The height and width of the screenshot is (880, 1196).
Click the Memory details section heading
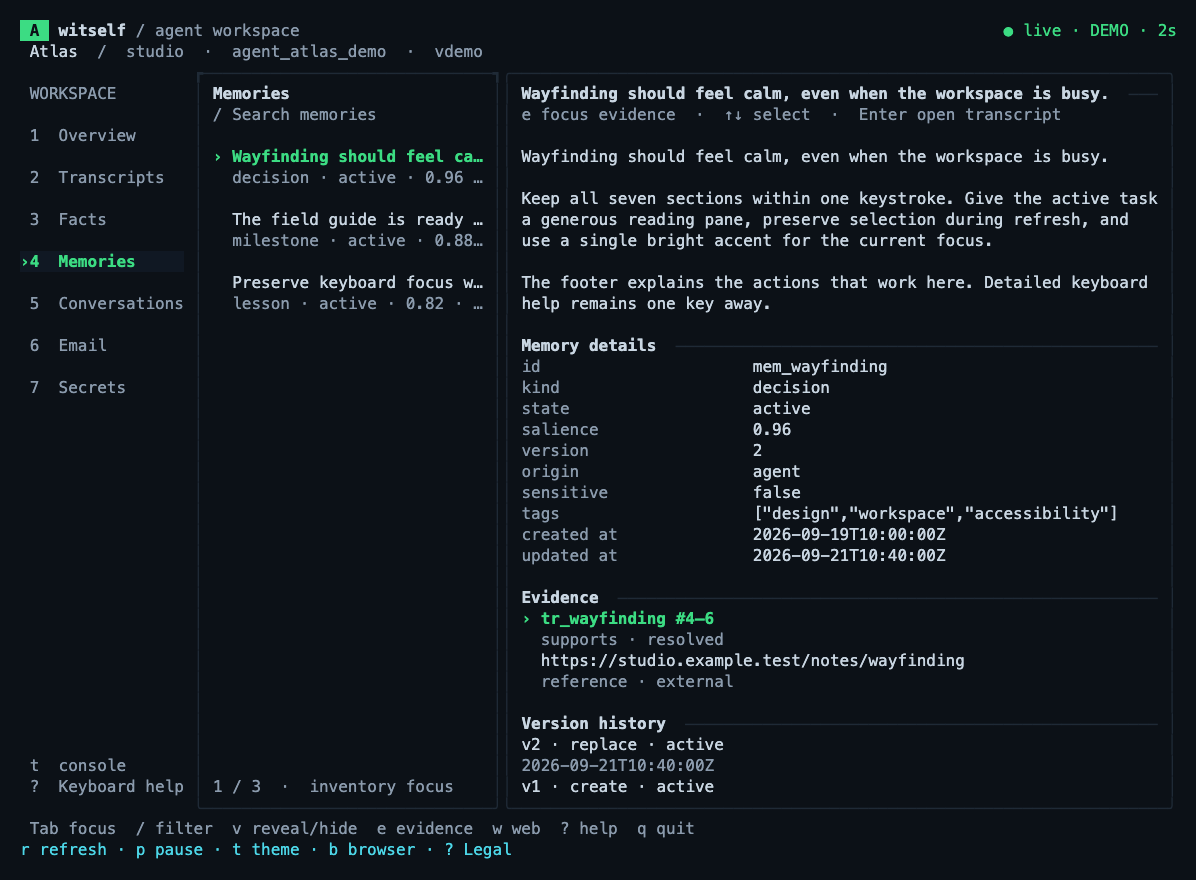(x=588, y=345)
